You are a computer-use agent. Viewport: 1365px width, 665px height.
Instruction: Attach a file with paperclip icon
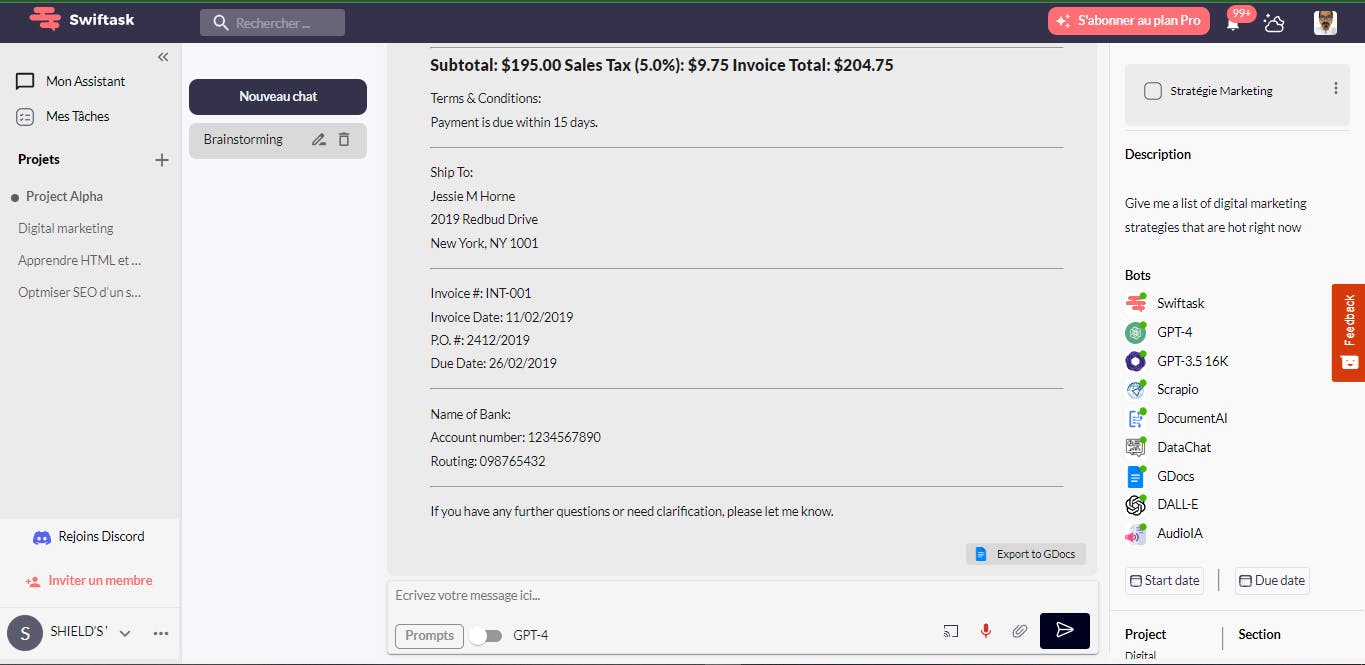coord(1020,631)
